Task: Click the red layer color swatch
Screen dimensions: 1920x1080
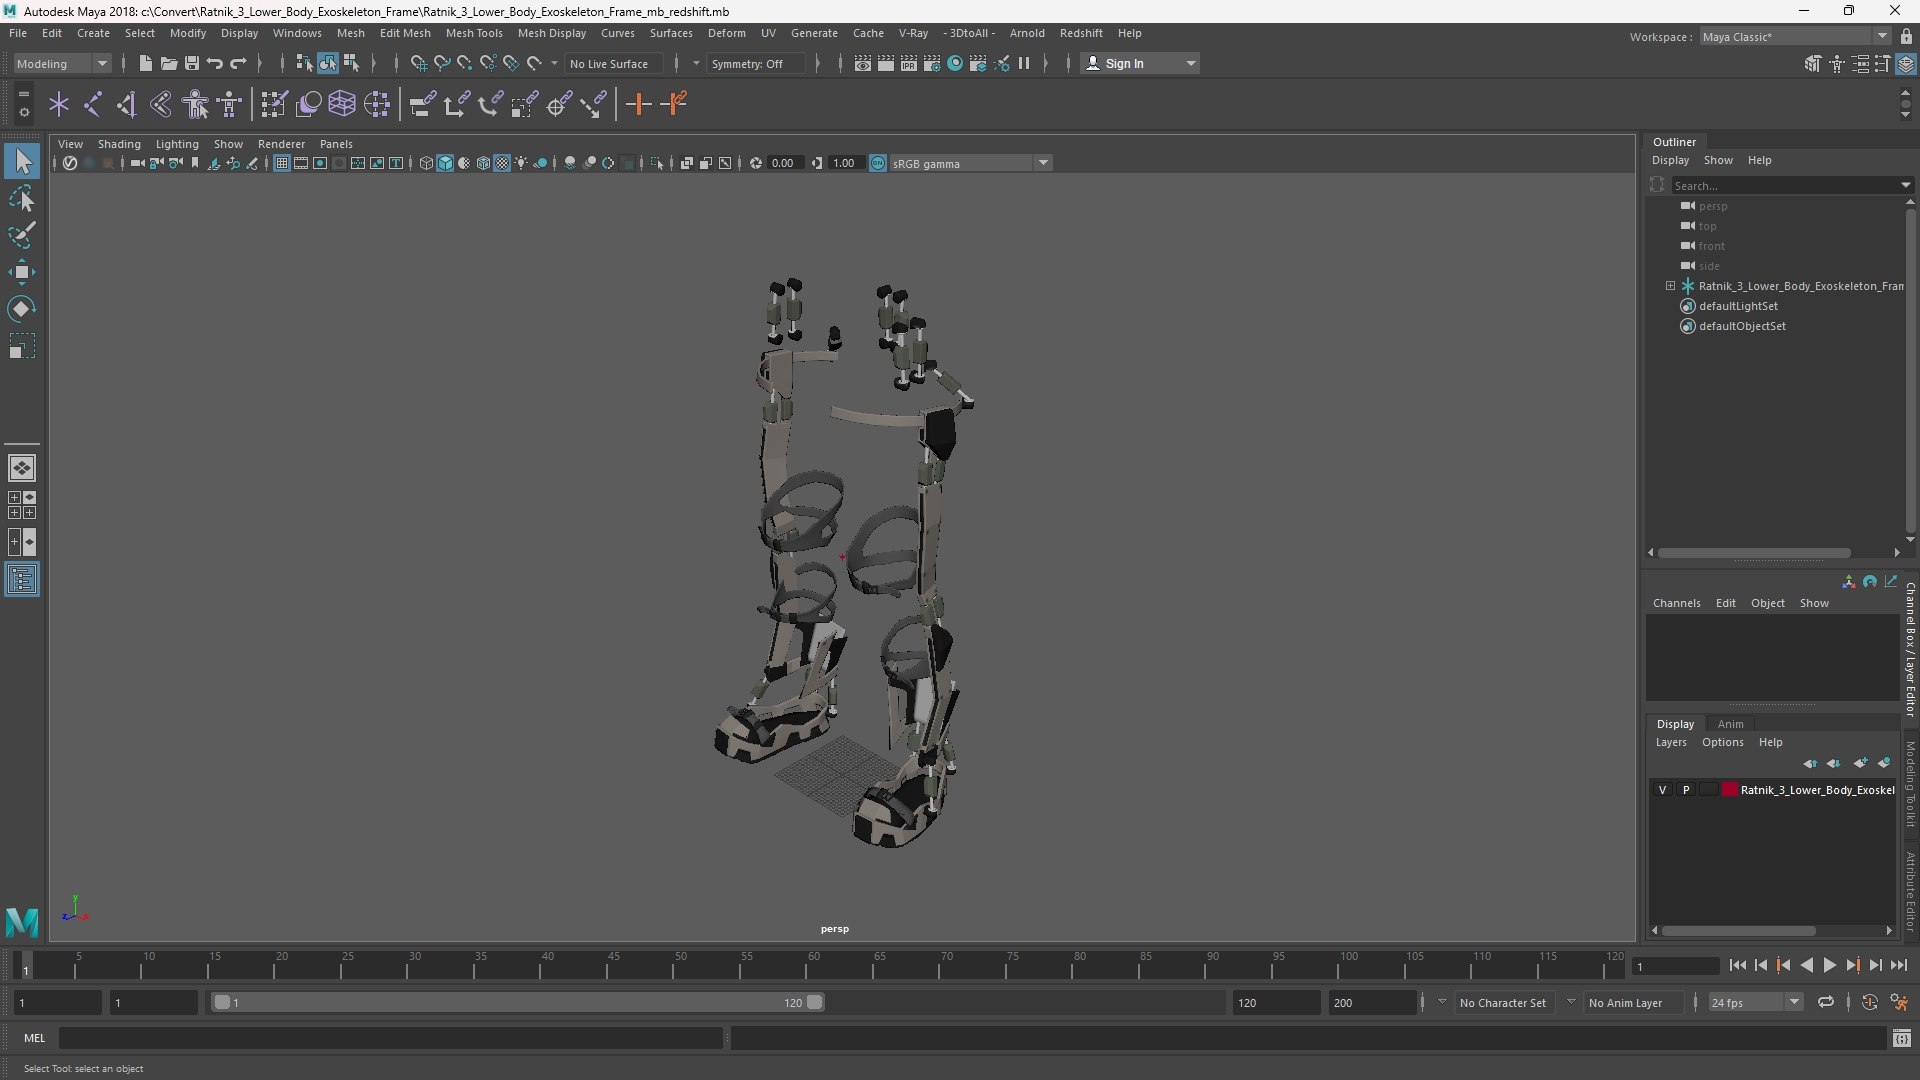Action: click(1729, 790)
